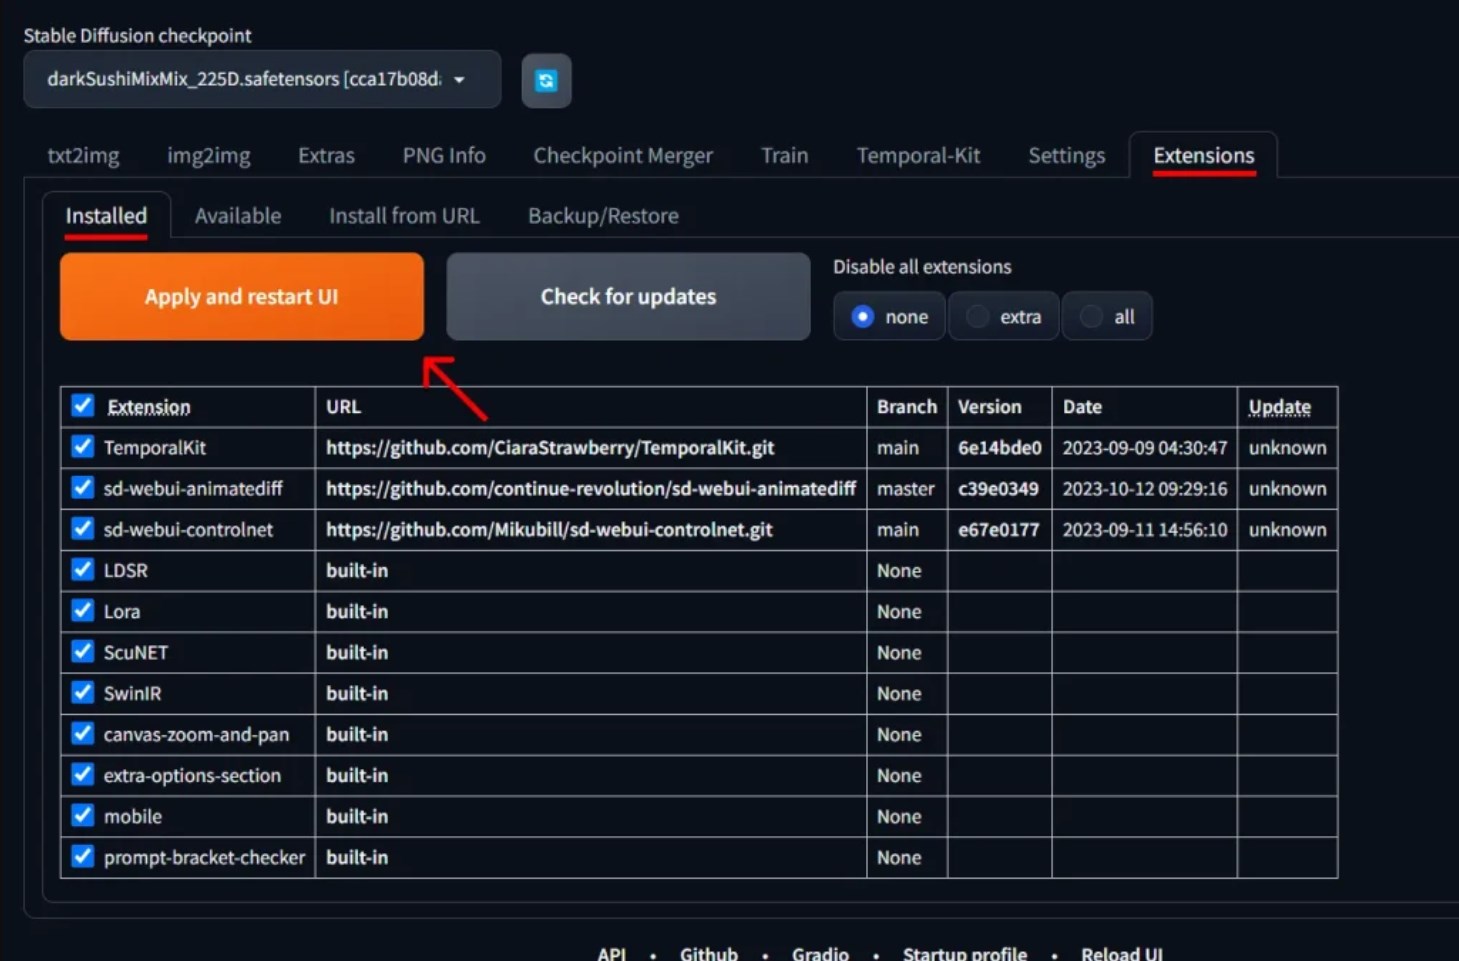
Task: Open the Temporal-Kit tab
Action: [x=917, y=156]
